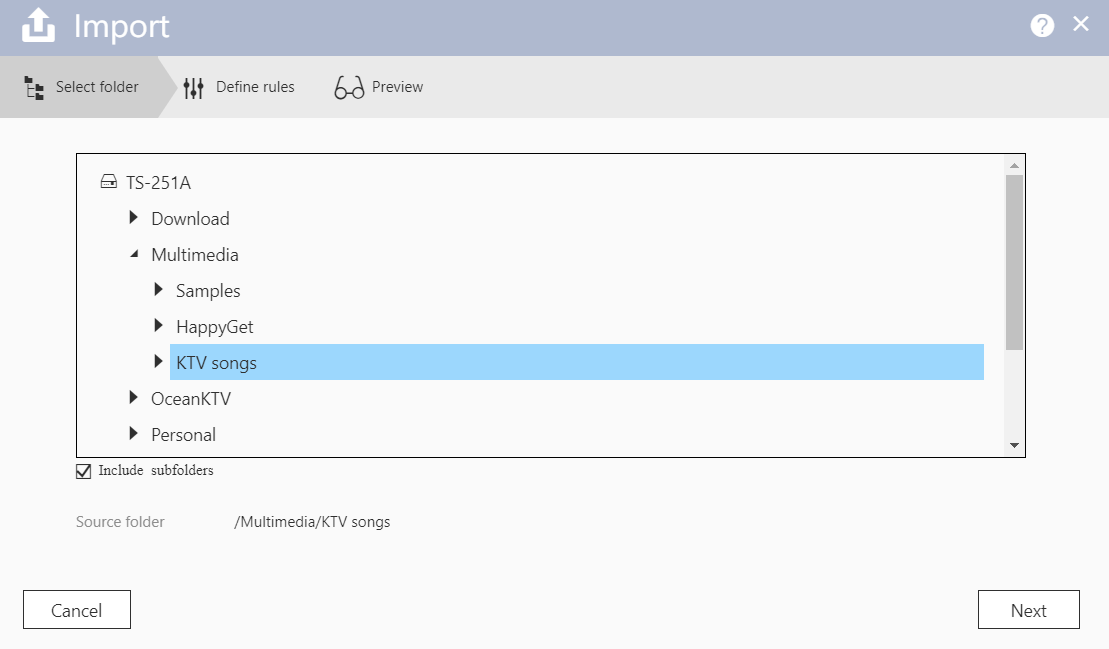Open help via the question mark icon
Image resolution: width=1109 pixels, height=649 pixels.
pos(1042,27)
